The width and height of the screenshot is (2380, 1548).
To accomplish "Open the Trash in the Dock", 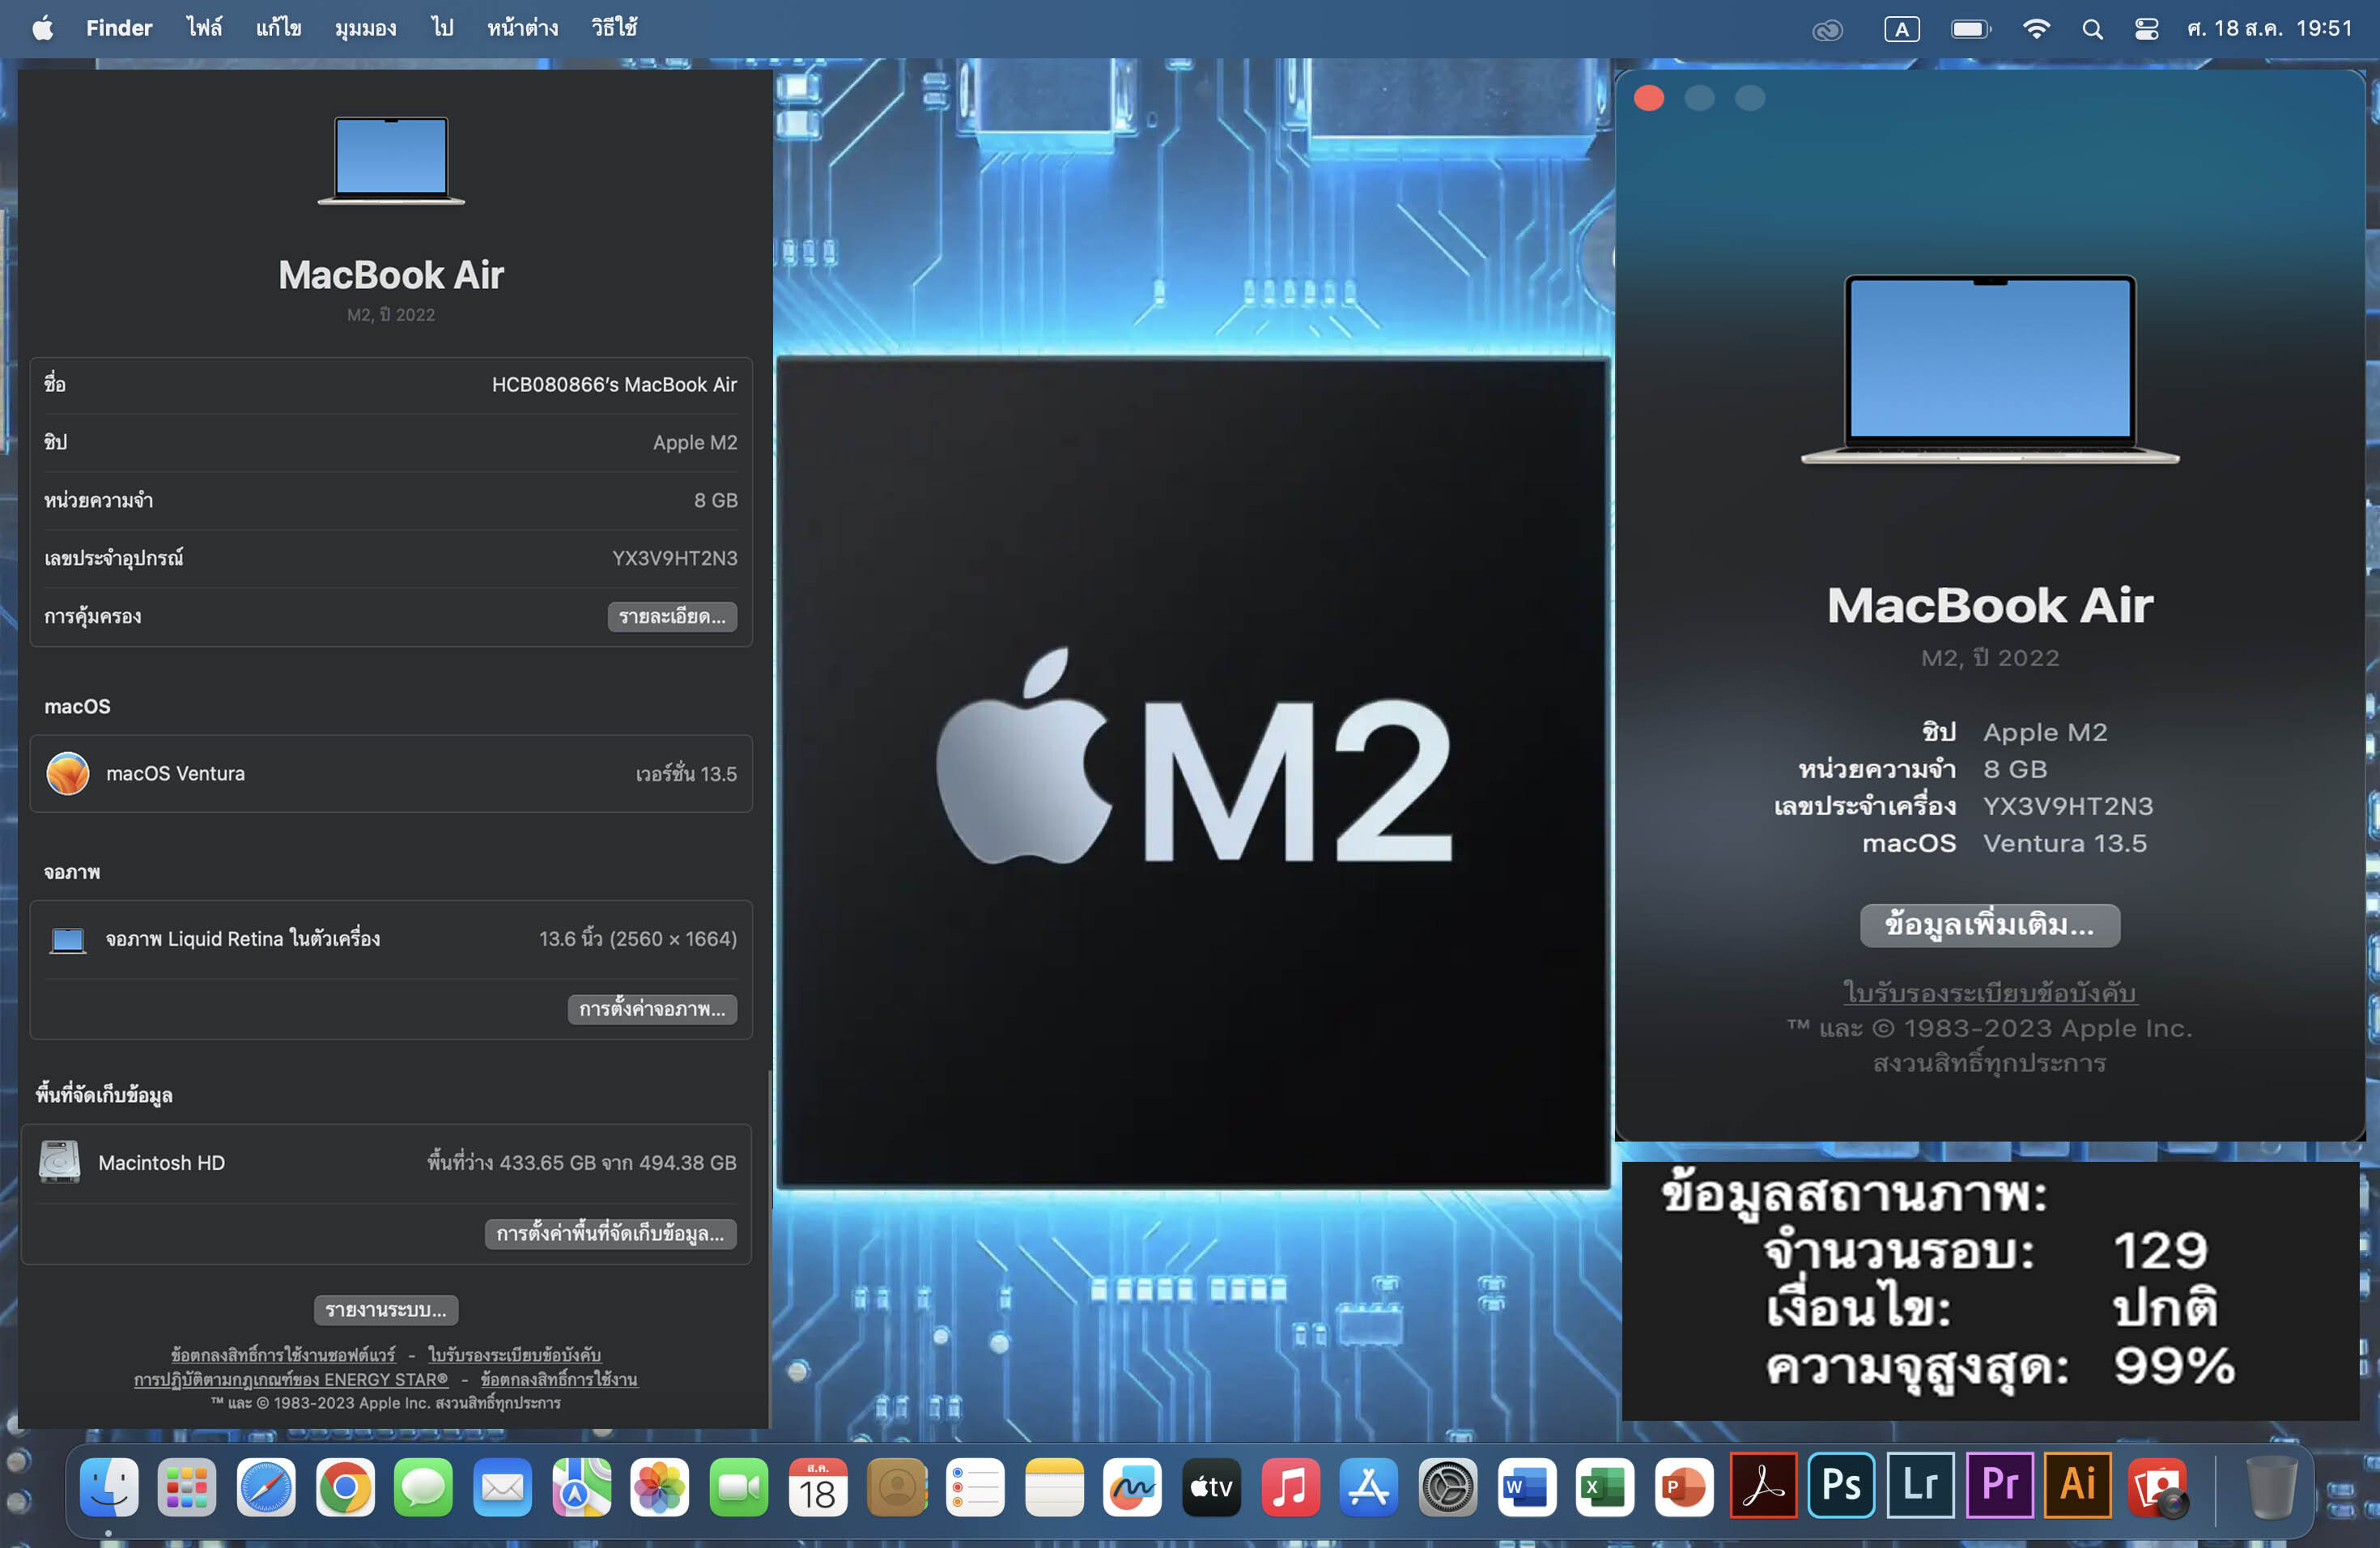I will point(2271,1487).
